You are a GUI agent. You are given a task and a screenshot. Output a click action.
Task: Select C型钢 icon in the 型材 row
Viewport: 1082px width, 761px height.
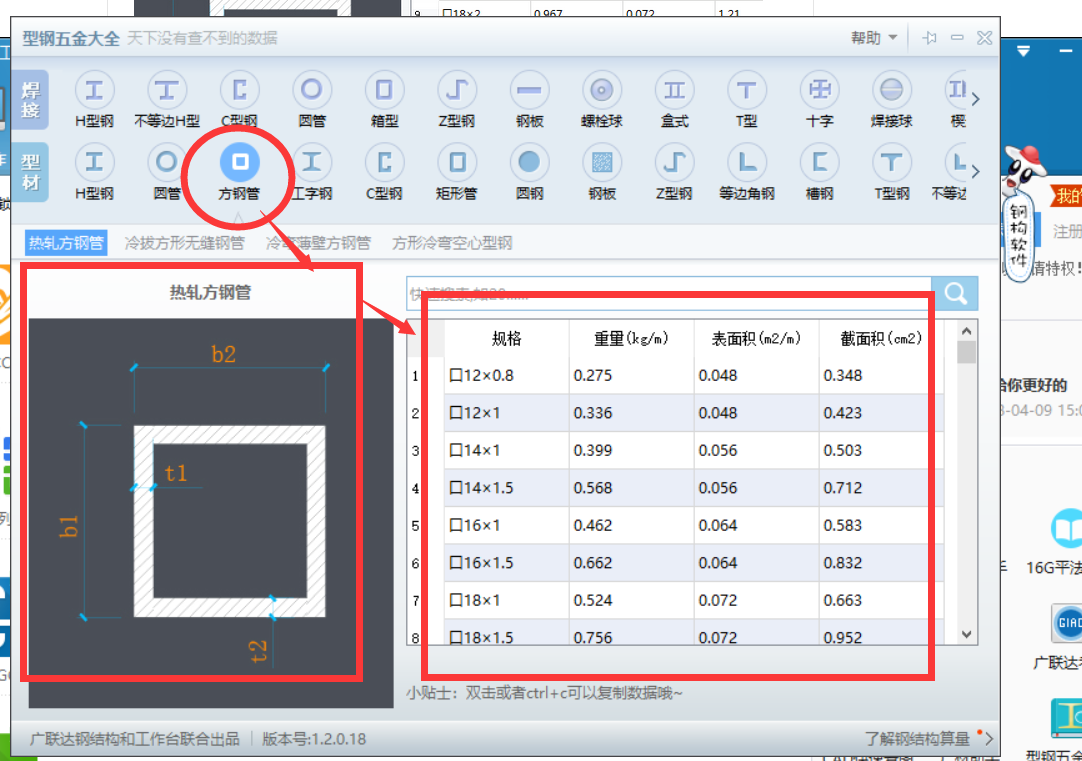(x=384, y=163)
